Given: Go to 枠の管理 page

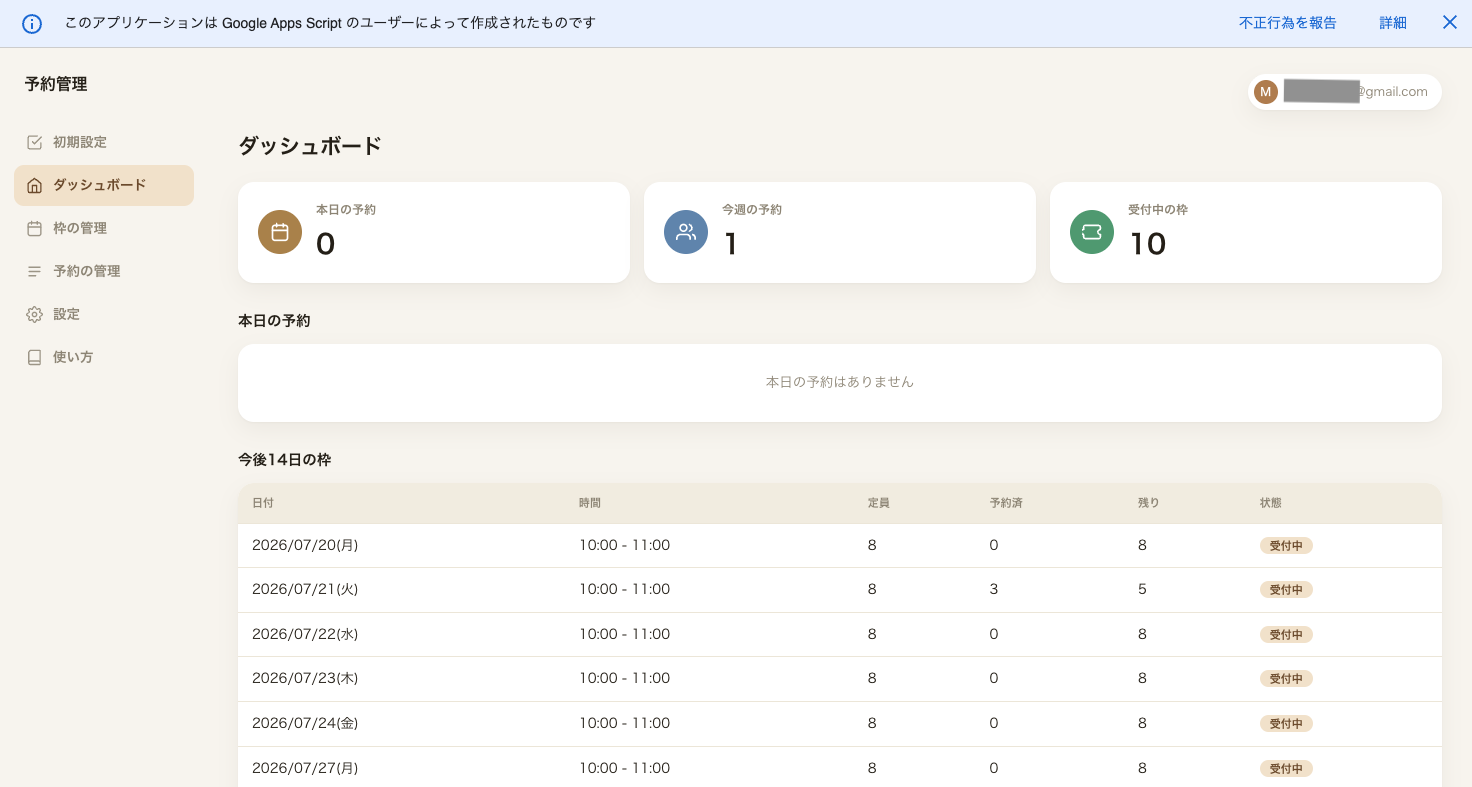Looking at the screenshot, I should click(104, 228).
